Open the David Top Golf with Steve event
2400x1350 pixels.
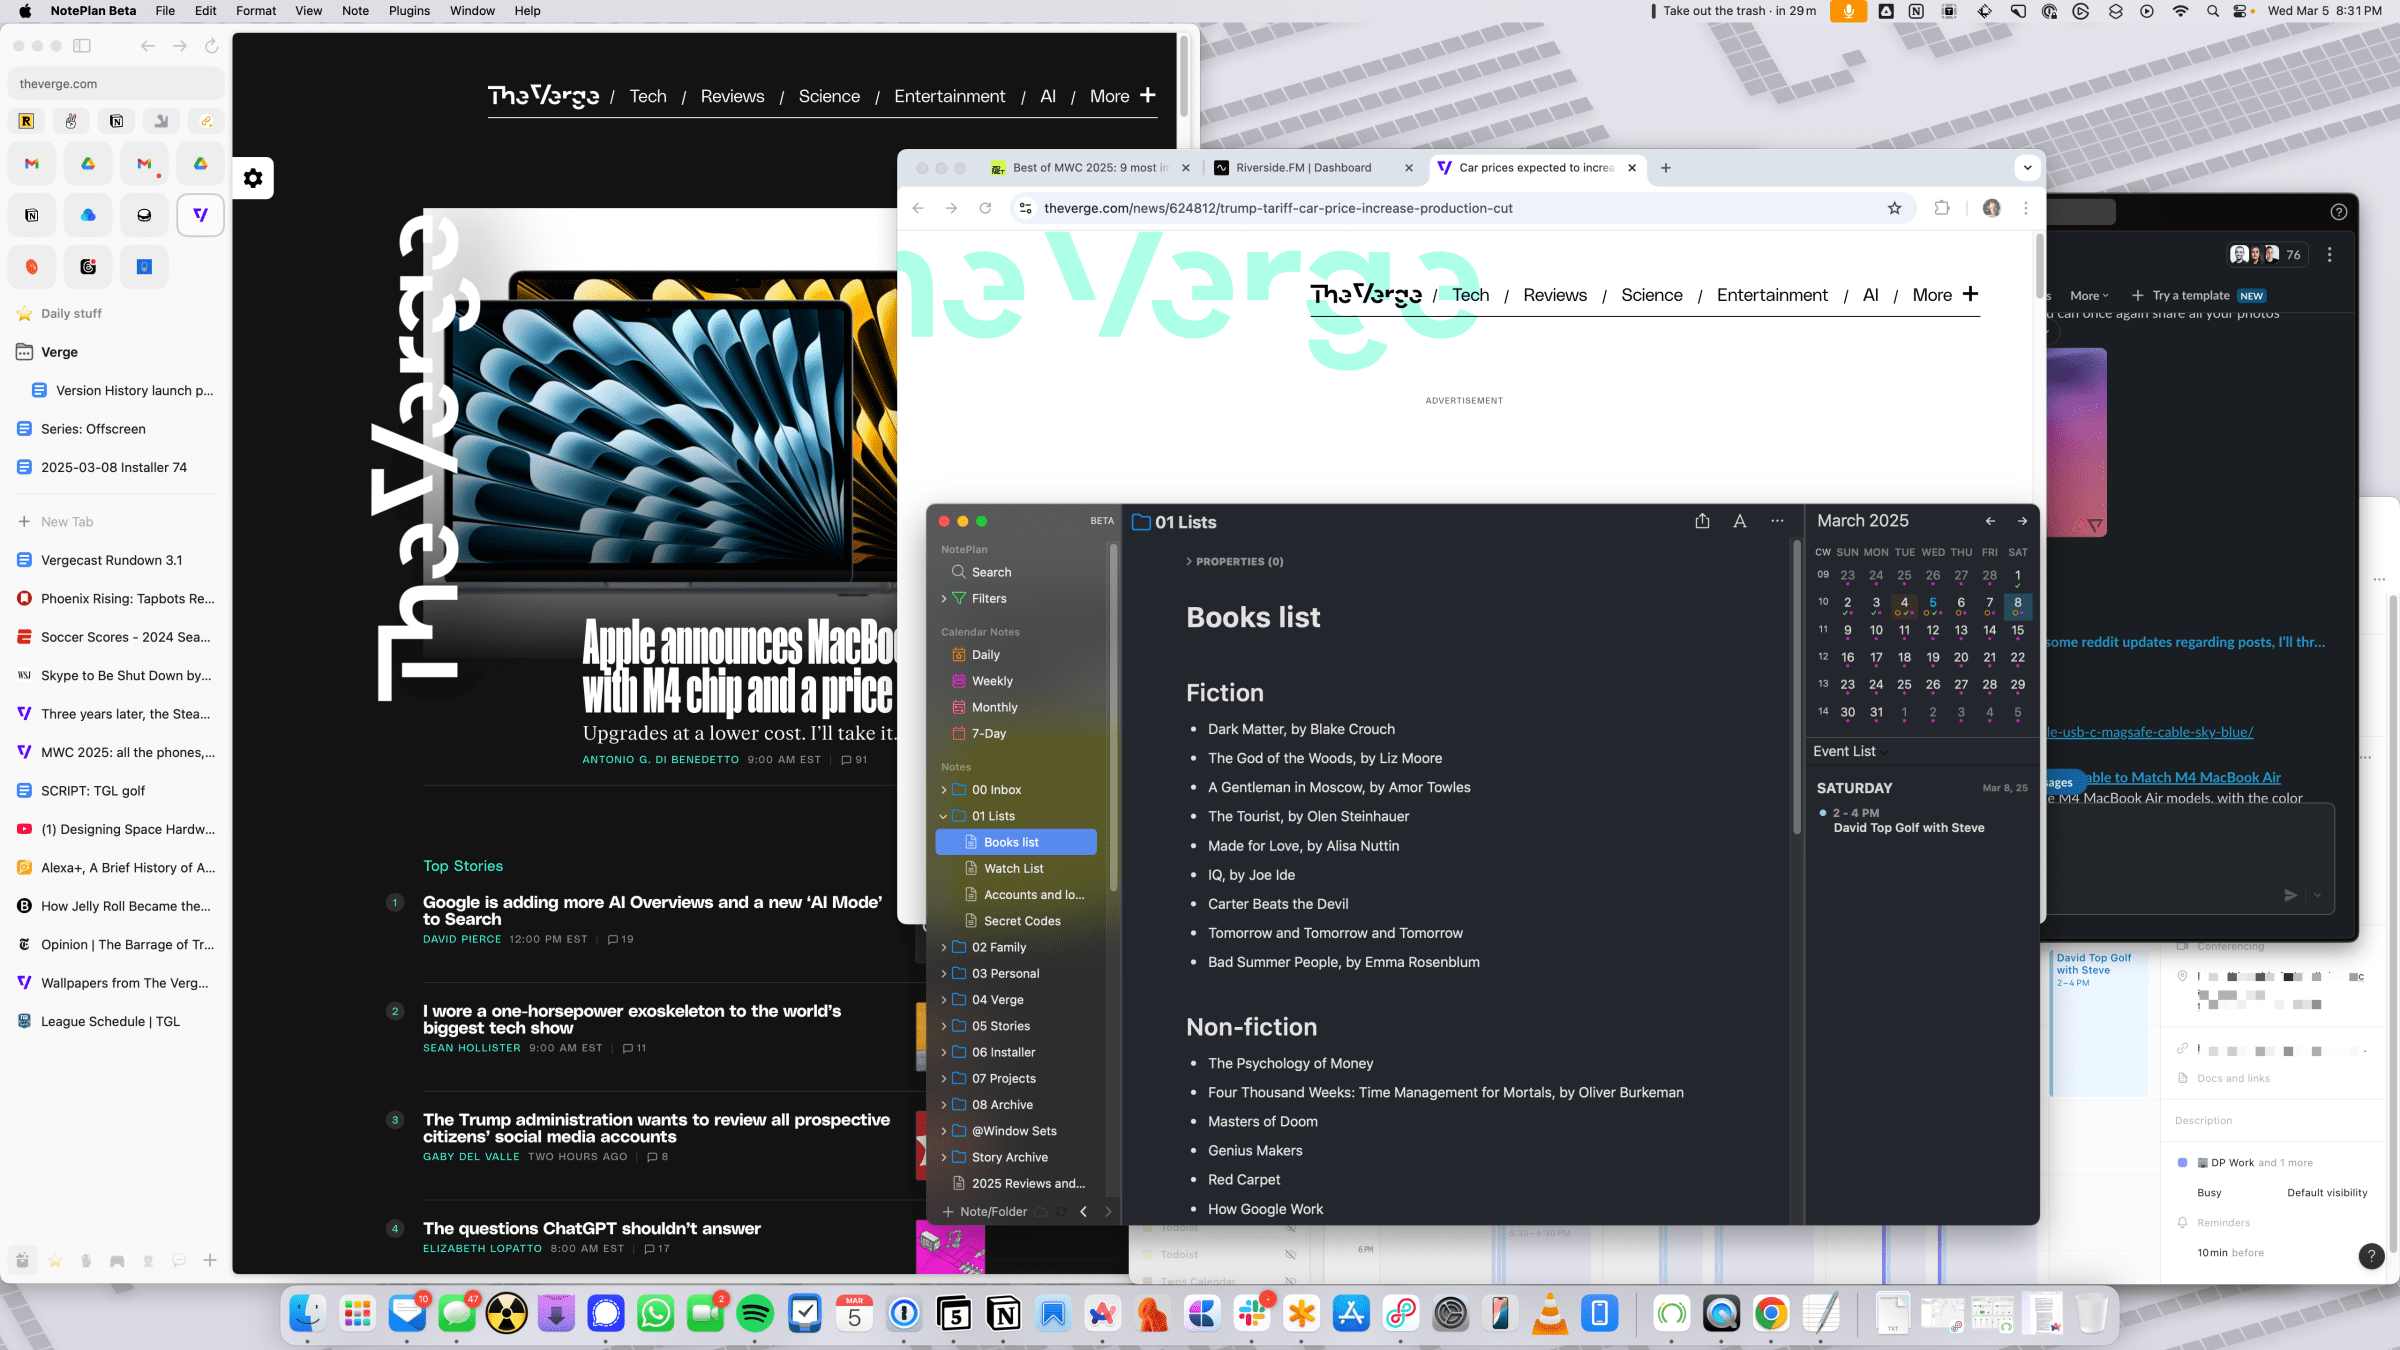1908,828
